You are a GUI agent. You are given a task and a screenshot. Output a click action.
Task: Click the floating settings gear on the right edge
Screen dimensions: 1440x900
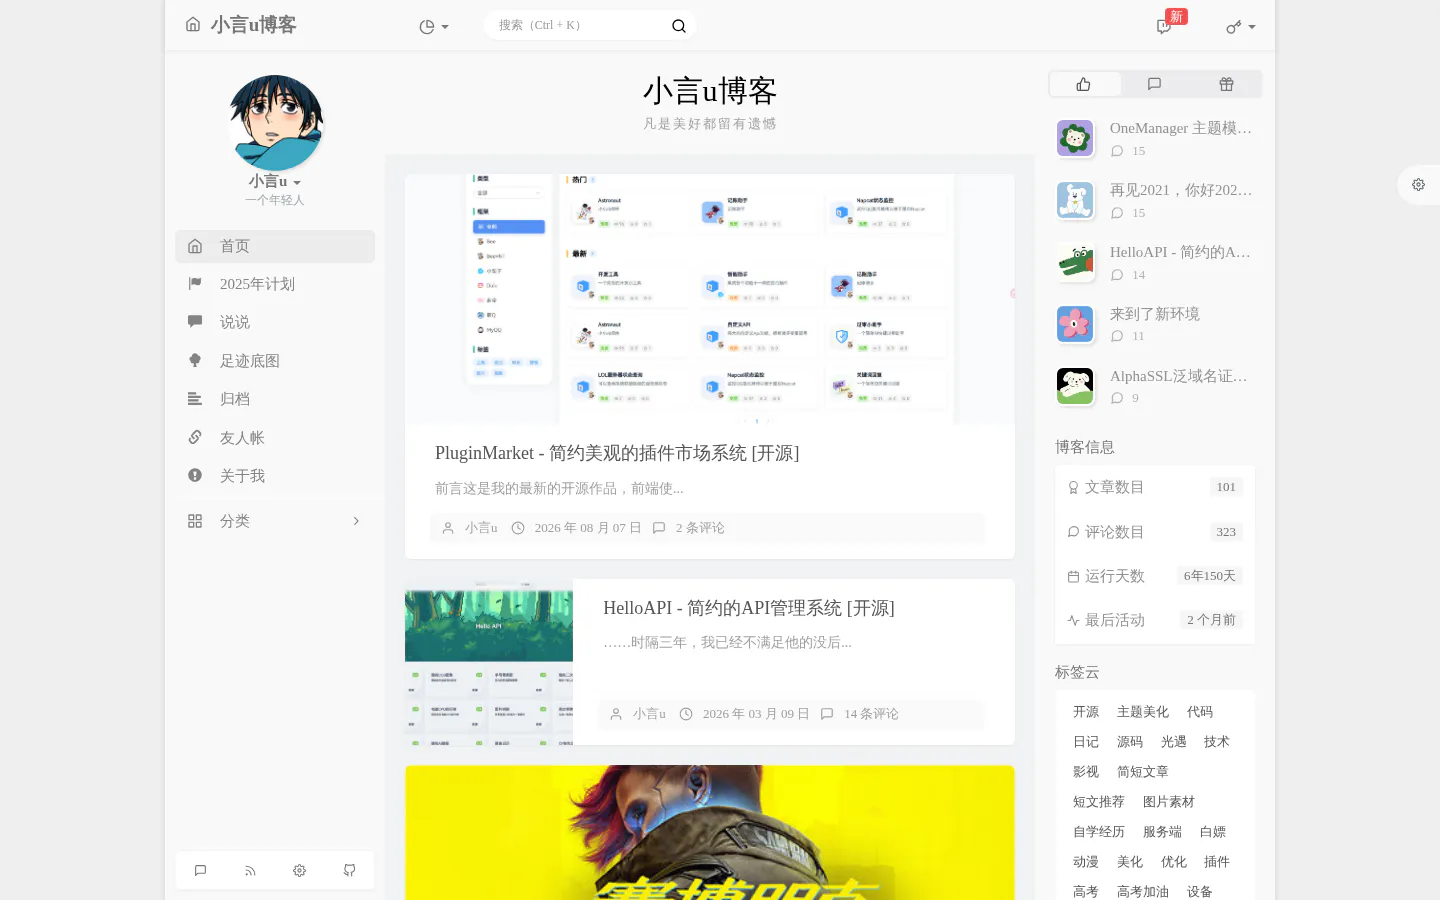point(1418,185)
